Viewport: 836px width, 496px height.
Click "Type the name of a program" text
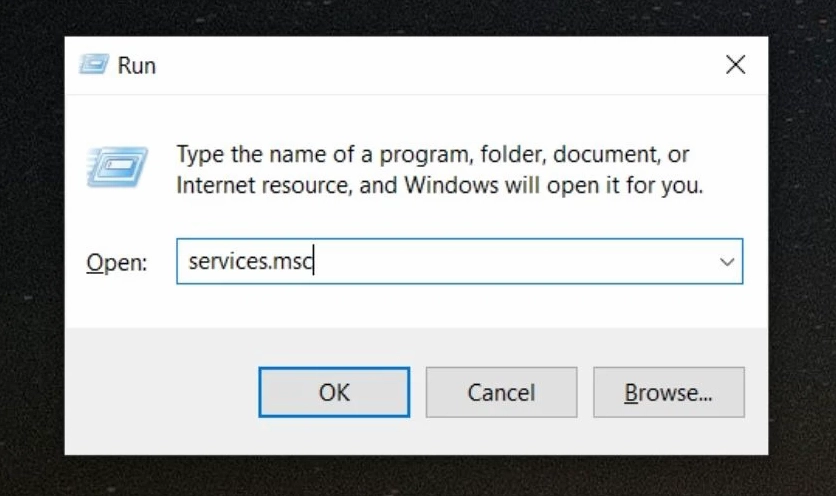(320, 155)
